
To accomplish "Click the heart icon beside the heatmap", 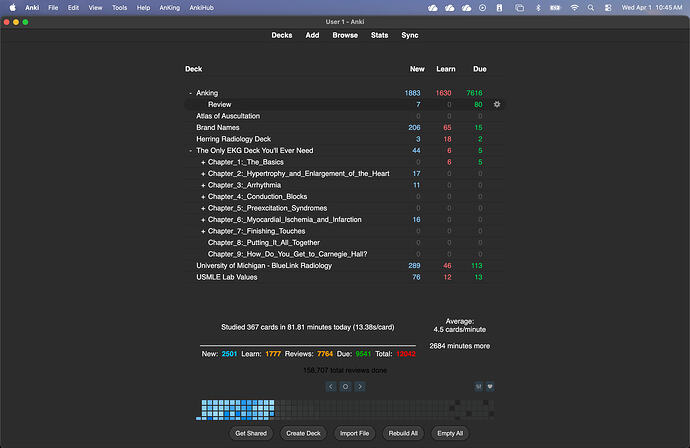I will (490, 386).
